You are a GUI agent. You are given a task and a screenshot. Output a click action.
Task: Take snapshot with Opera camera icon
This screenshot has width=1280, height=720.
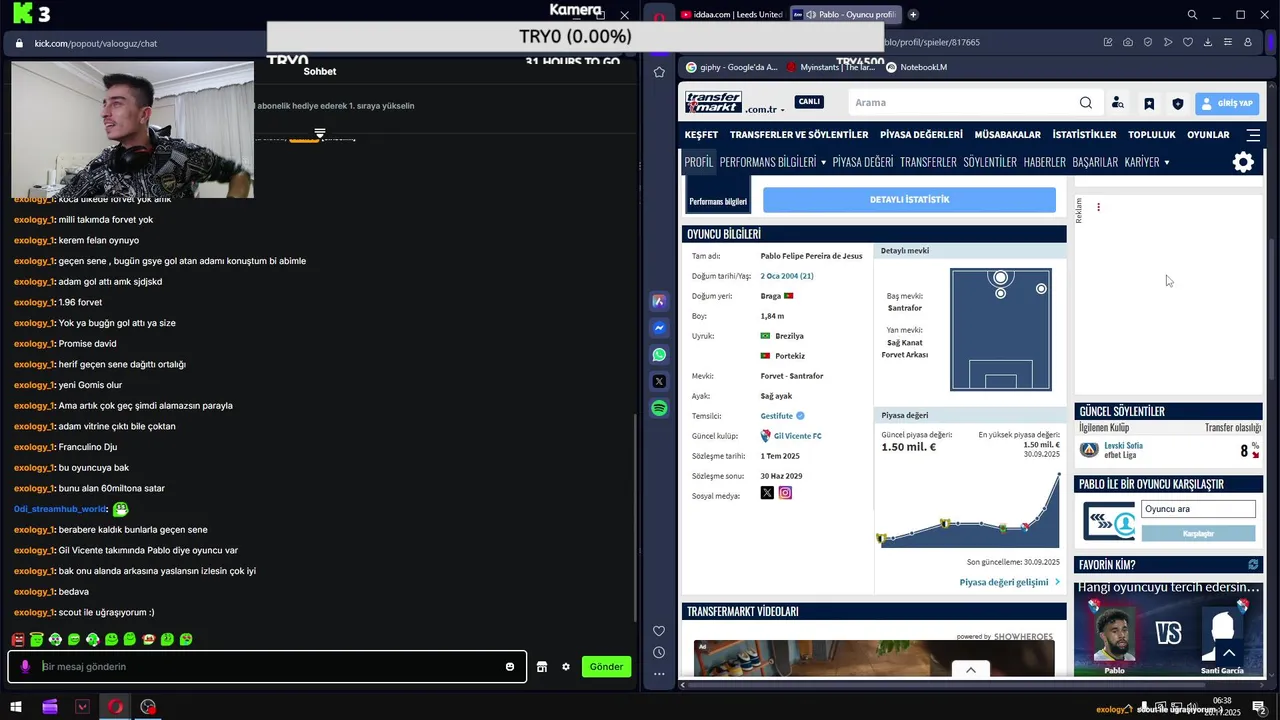pos(1128,43)
